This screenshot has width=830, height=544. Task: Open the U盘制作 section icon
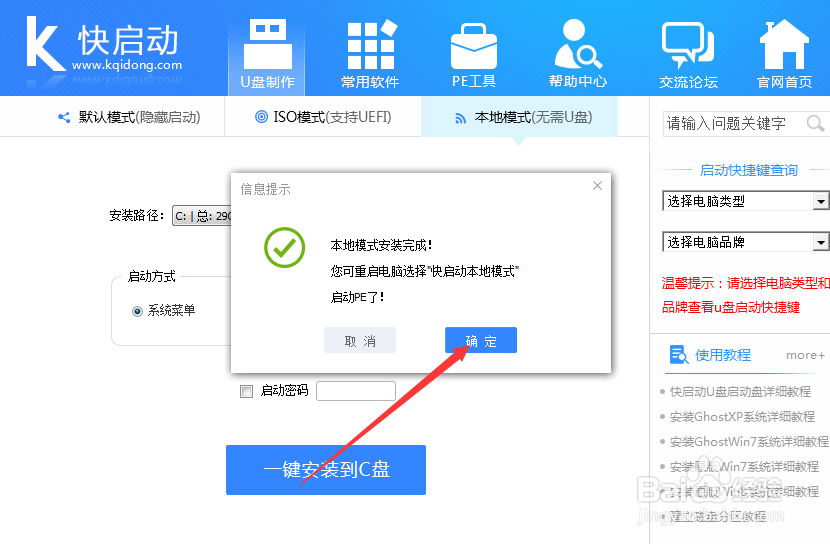[x=267, y=44]
